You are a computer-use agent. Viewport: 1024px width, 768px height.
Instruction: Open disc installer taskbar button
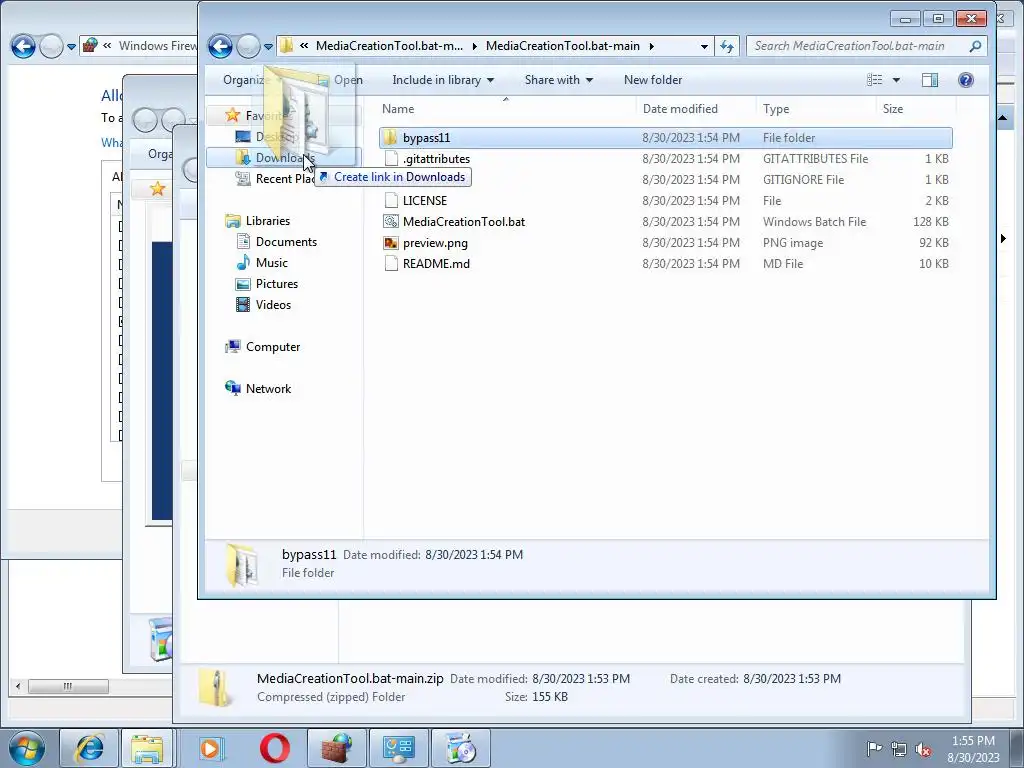[461, 748]
